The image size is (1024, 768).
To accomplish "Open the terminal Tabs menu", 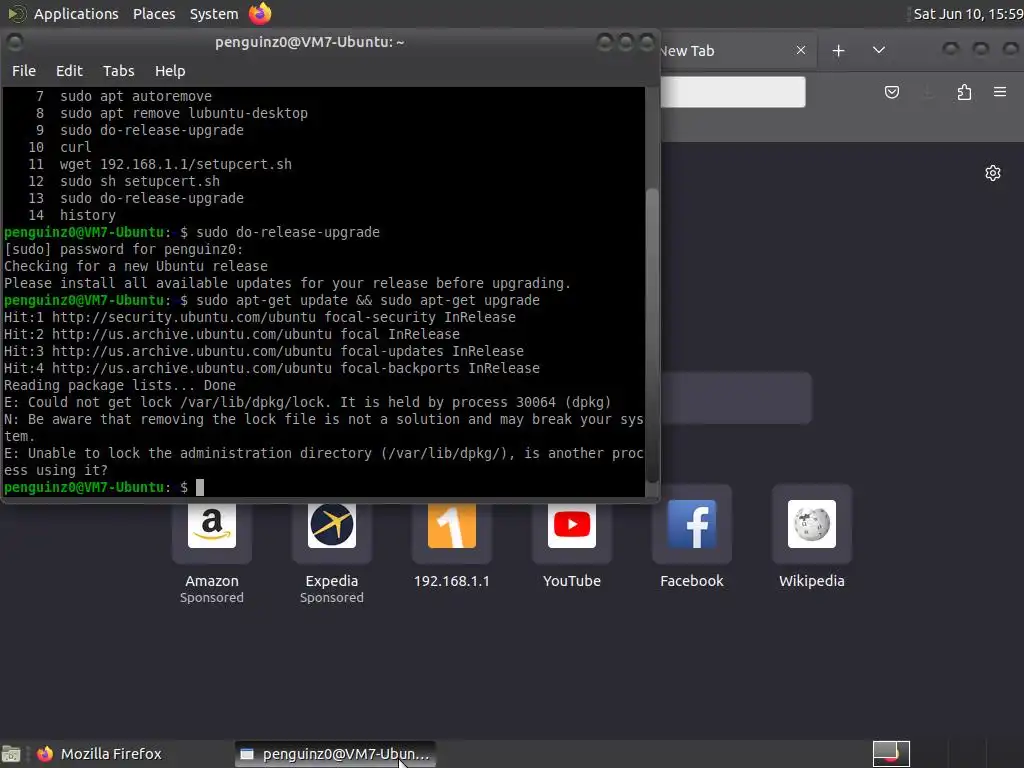I will pos(118,71).
